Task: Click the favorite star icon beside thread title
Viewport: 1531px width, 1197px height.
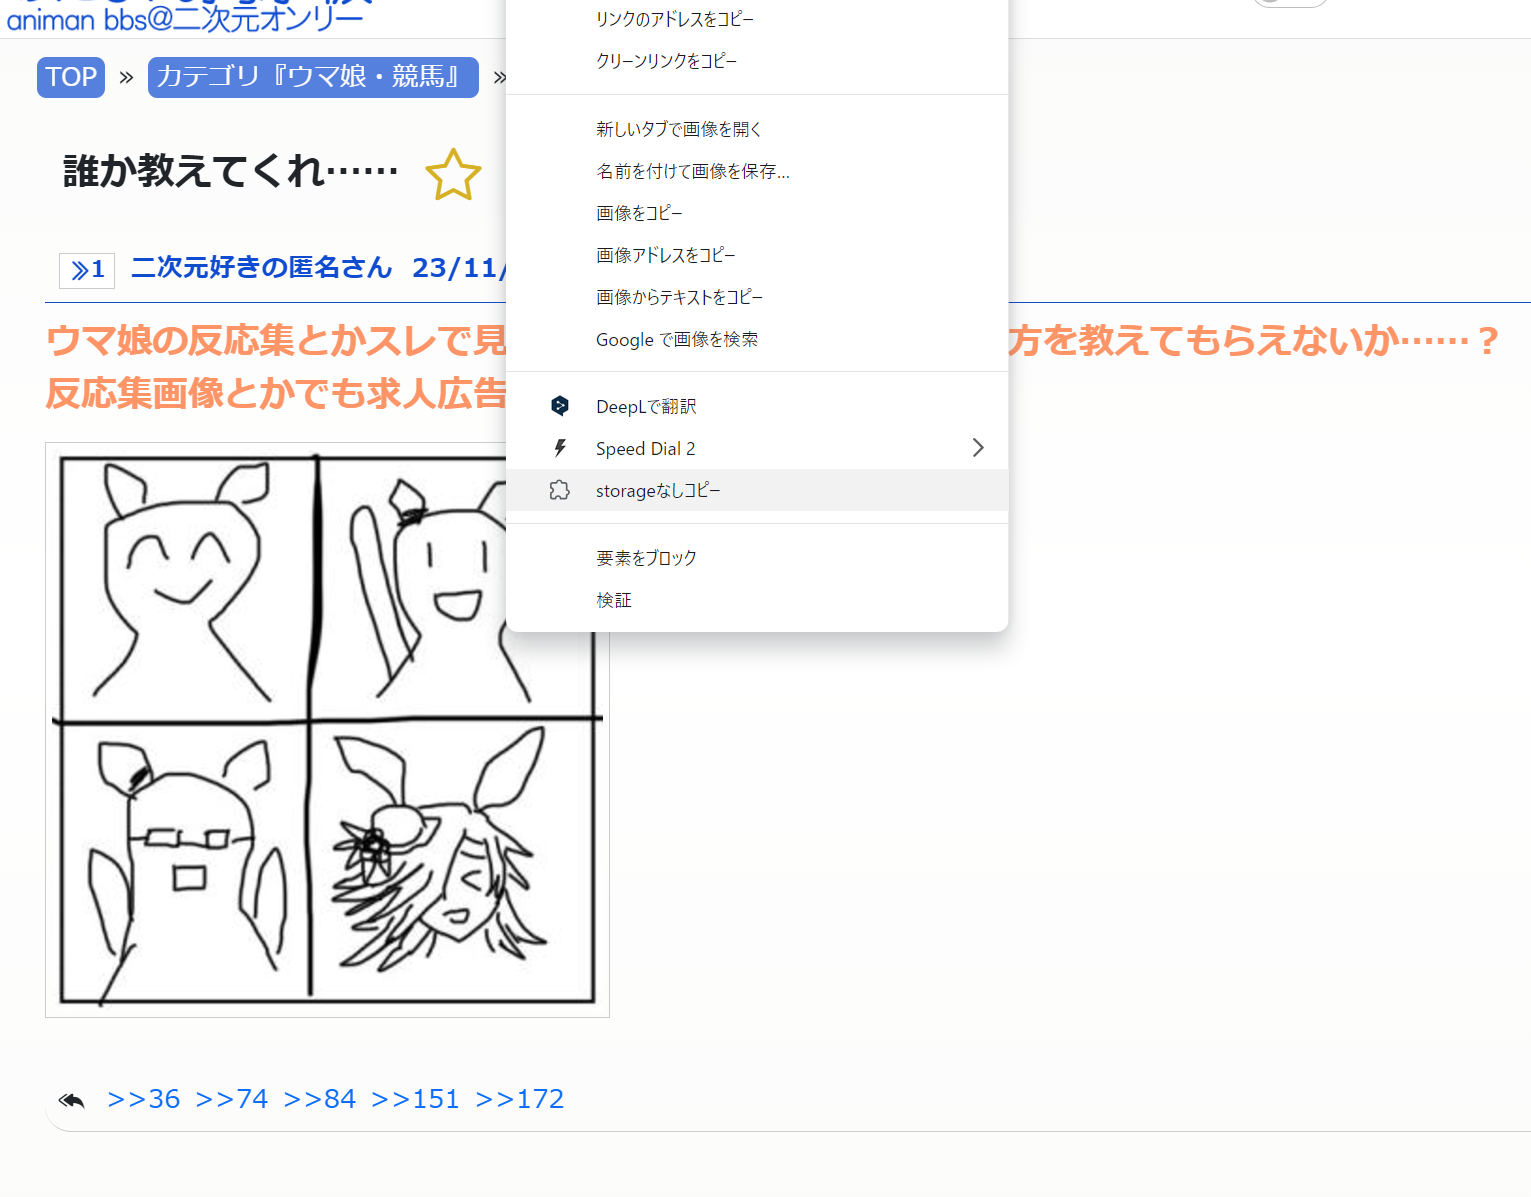Action: click(453, 174)
